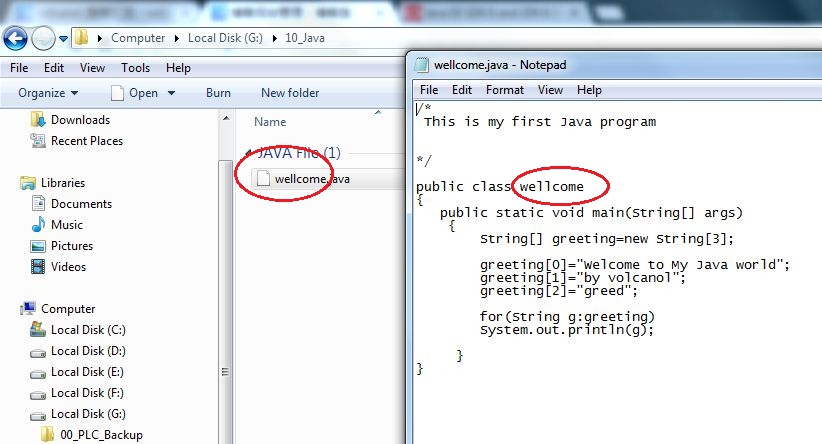Select Computer in the address breadcrumb
This screenshot has width=822, height=444.
(138, 38)
